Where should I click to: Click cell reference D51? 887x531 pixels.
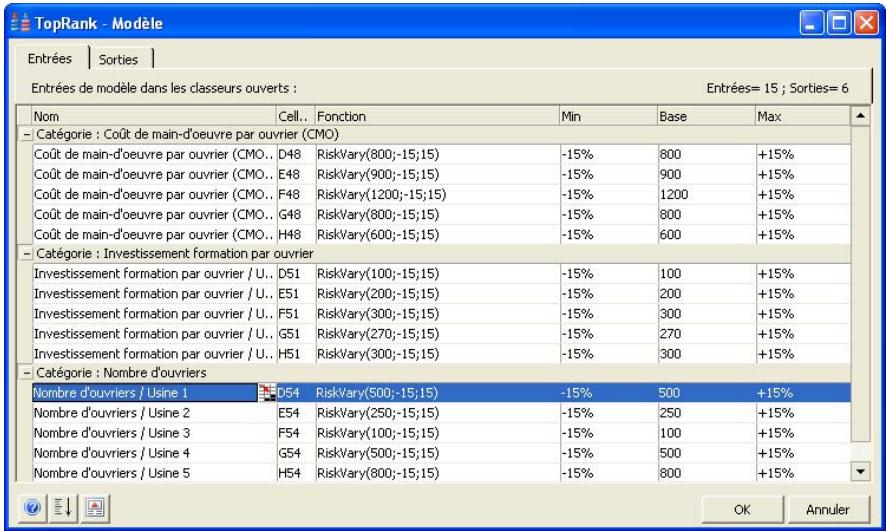tap(289, 274)
